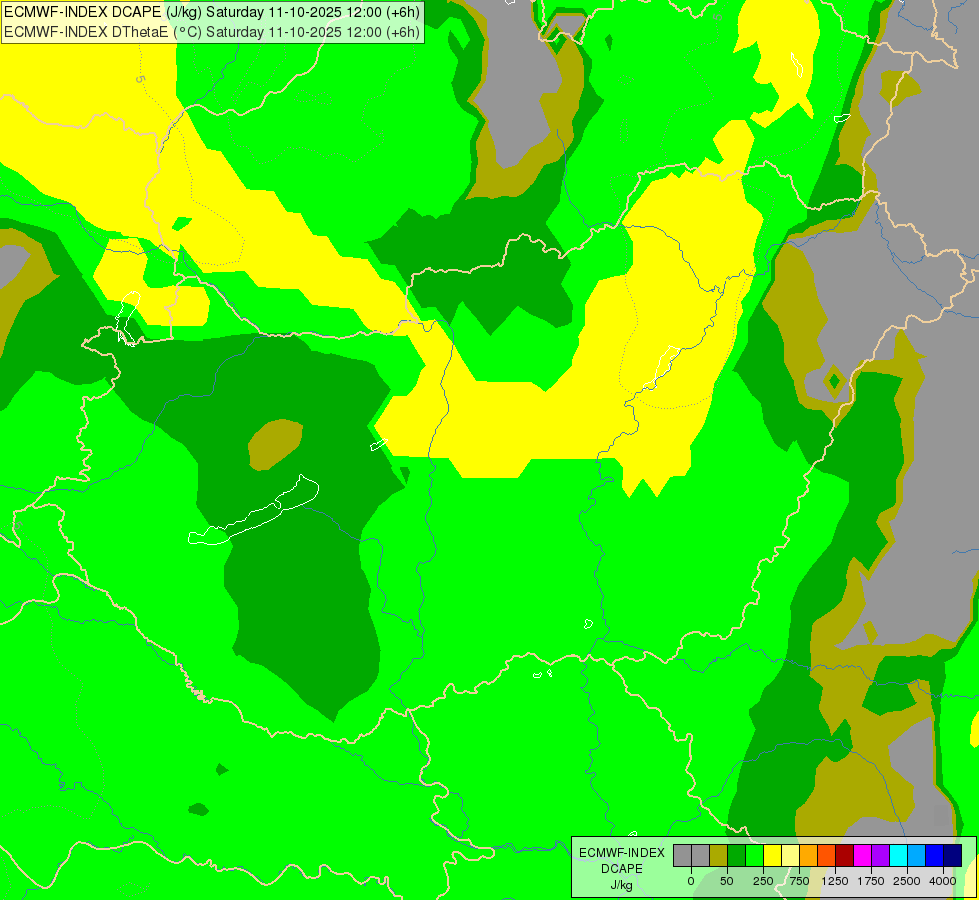Click the olive patch north of the lake
This screenshot has height=900, width=979.
[x=275, y=444]
